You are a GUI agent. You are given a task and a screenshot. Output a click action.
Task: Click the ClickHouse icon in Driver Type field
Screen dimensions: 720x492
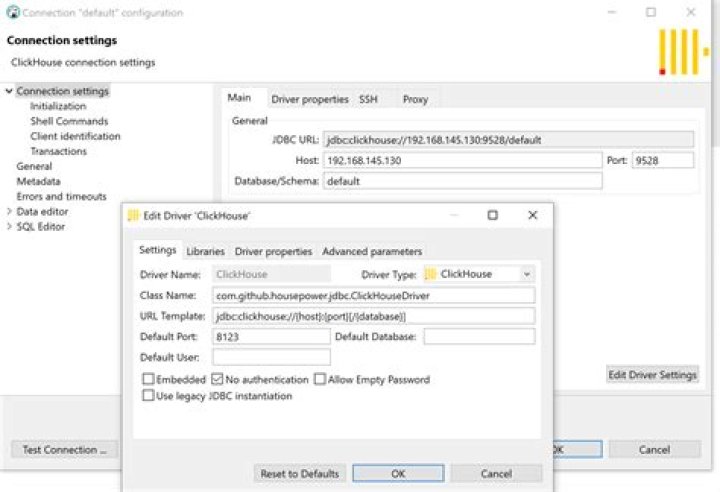click(x=430, y=274)
